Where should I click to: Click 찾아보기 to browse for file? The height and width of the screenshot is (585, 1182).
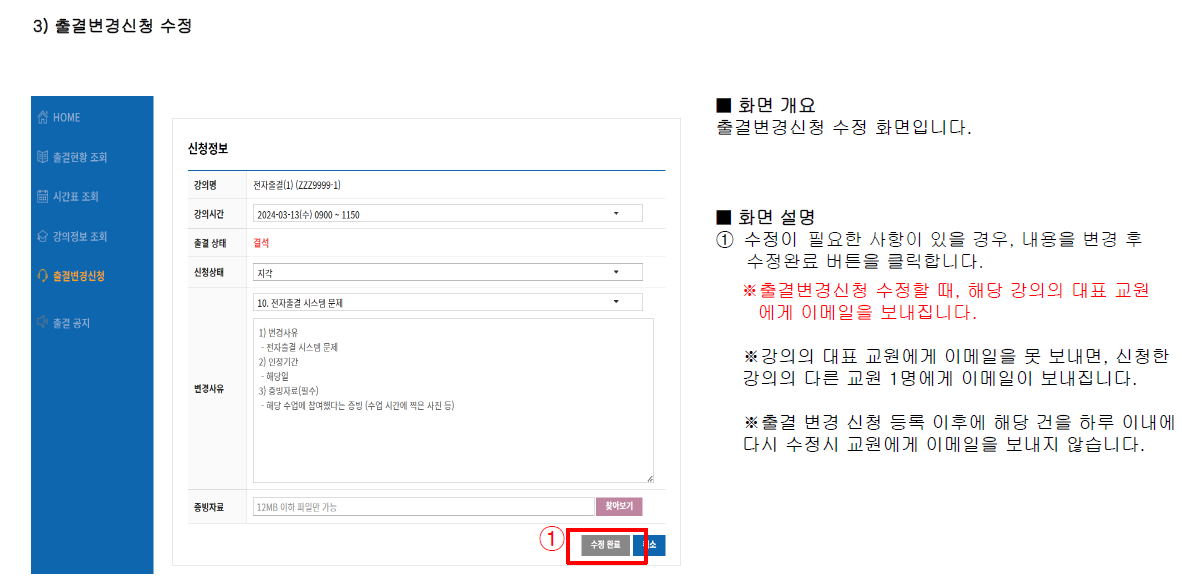tap(619, 507)
